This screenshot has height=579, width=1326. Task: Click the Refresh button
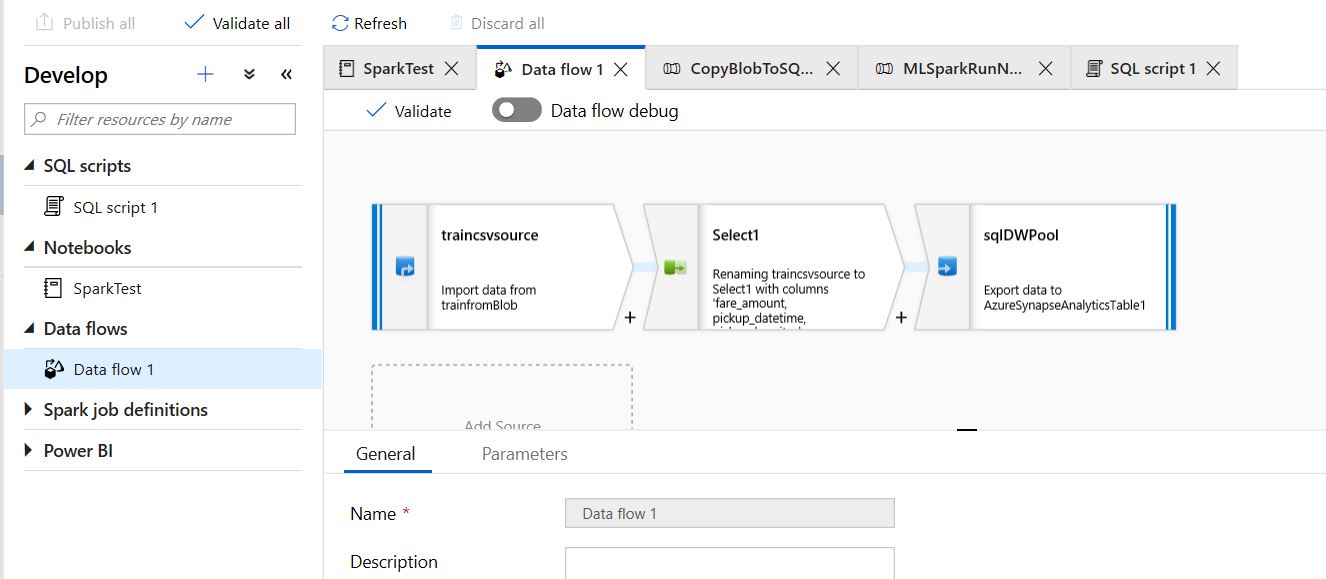[x=369, y=23]
